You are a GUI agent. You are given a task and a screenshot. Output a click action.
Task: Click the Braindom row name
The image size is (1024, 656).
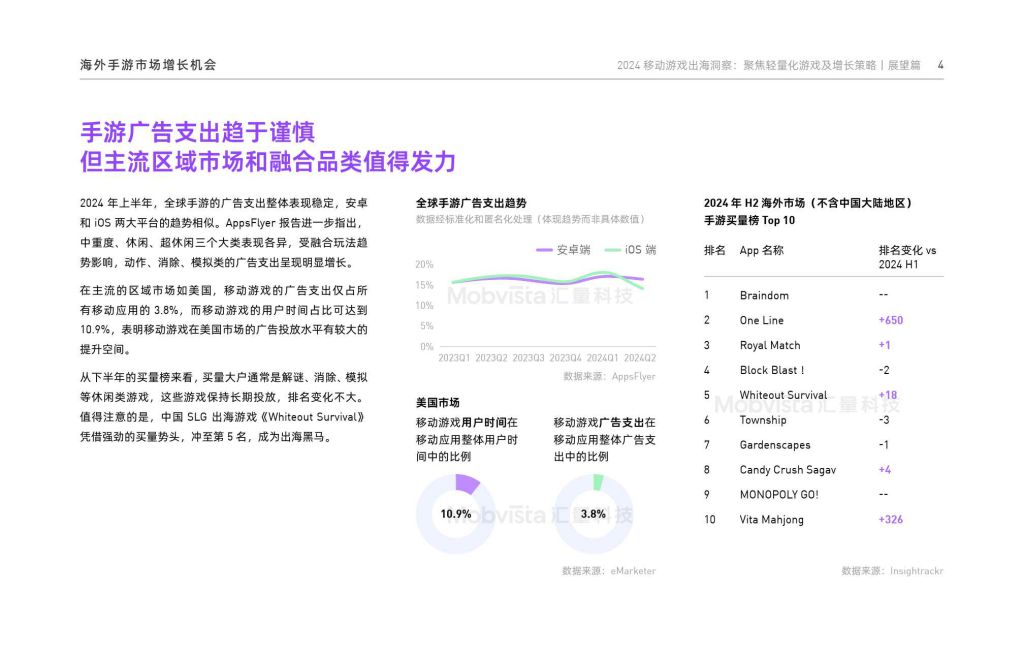click(764, 295)
